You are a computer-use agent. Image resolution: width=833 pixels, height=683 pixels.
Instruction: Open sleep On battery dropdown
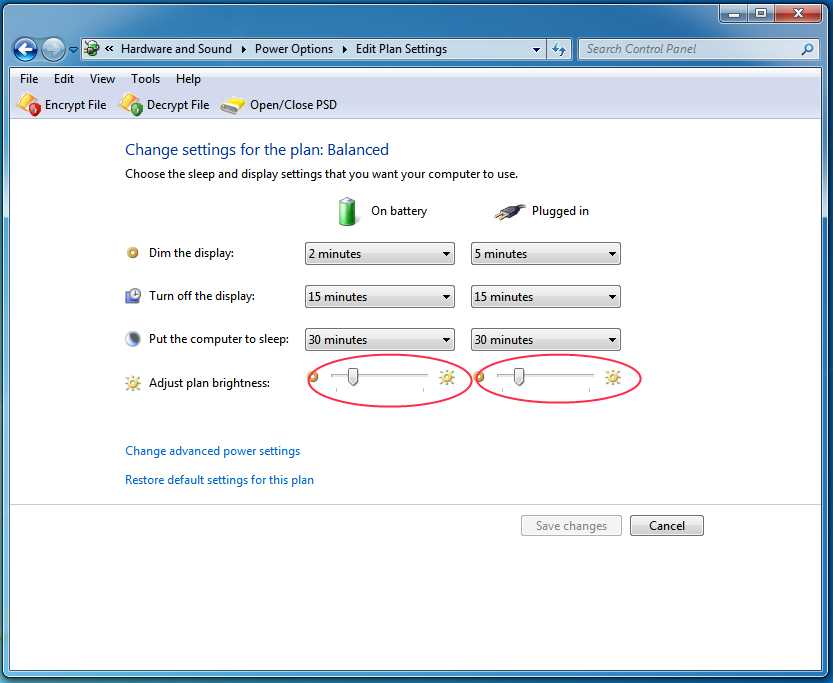coord(379,339)
